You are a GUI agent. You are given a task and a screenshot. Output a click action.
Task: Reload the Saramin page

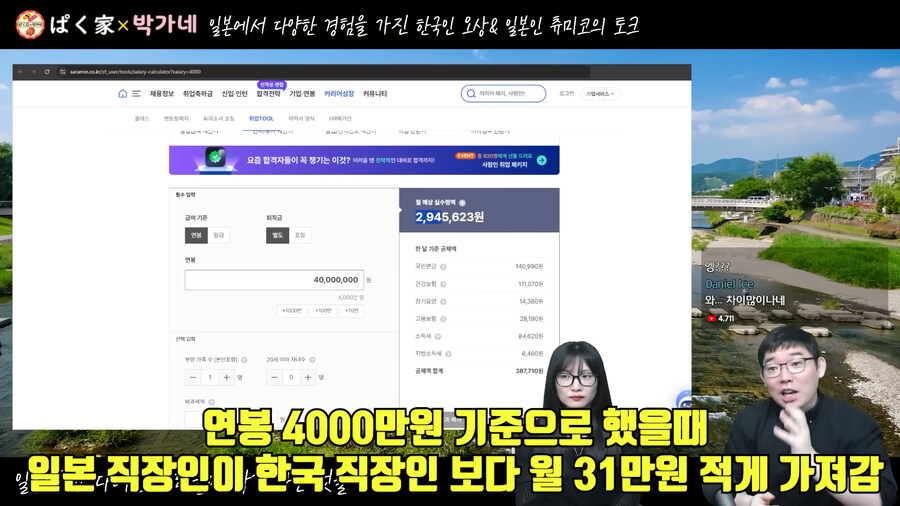tap(46, 72)
